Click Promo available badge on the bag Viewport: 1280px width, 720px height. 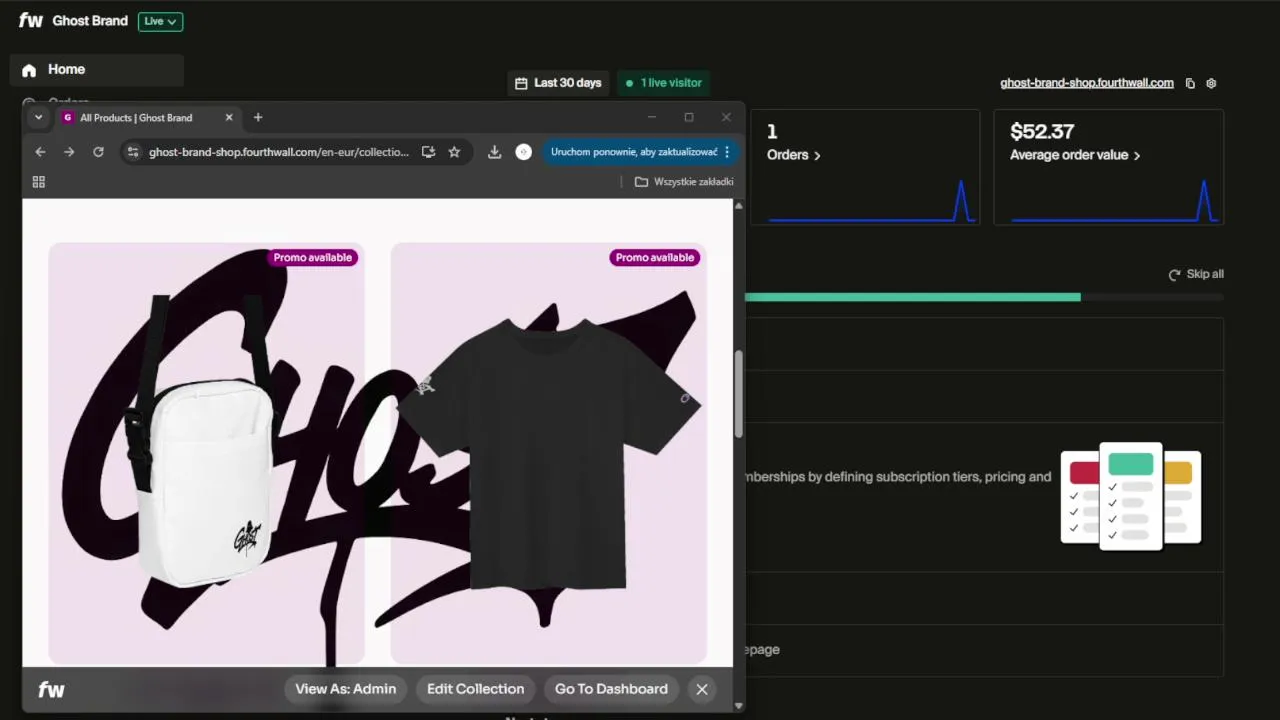[x=313, y=258]
